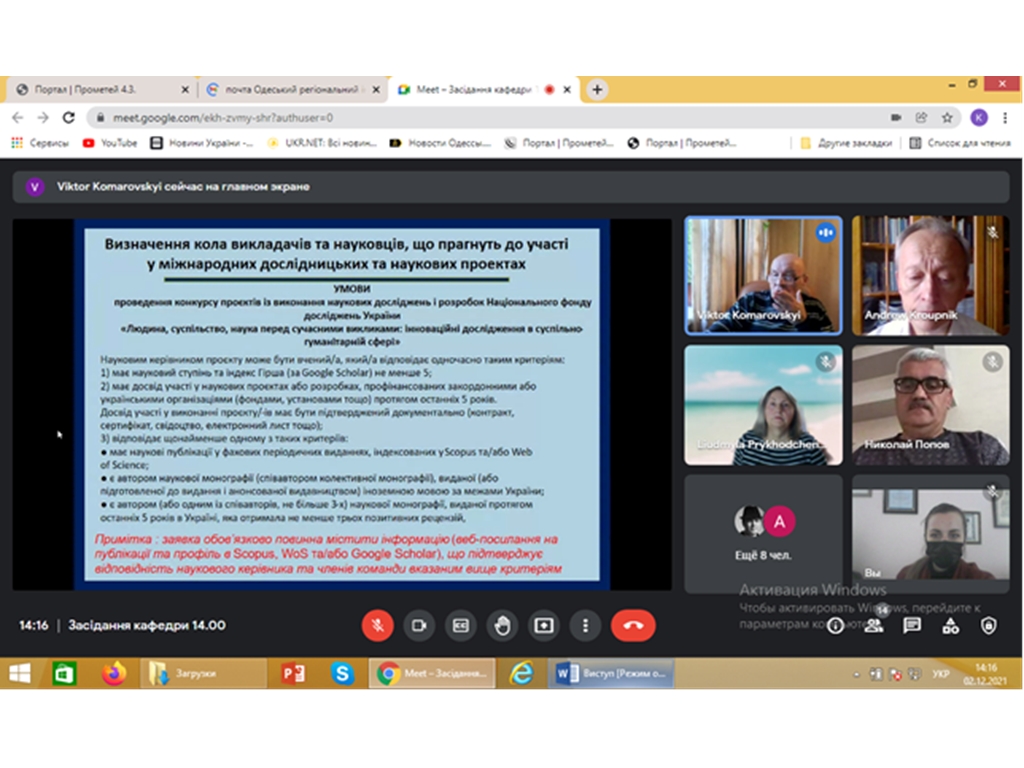Open Сервисы apps bookmark

click(40, 143)
